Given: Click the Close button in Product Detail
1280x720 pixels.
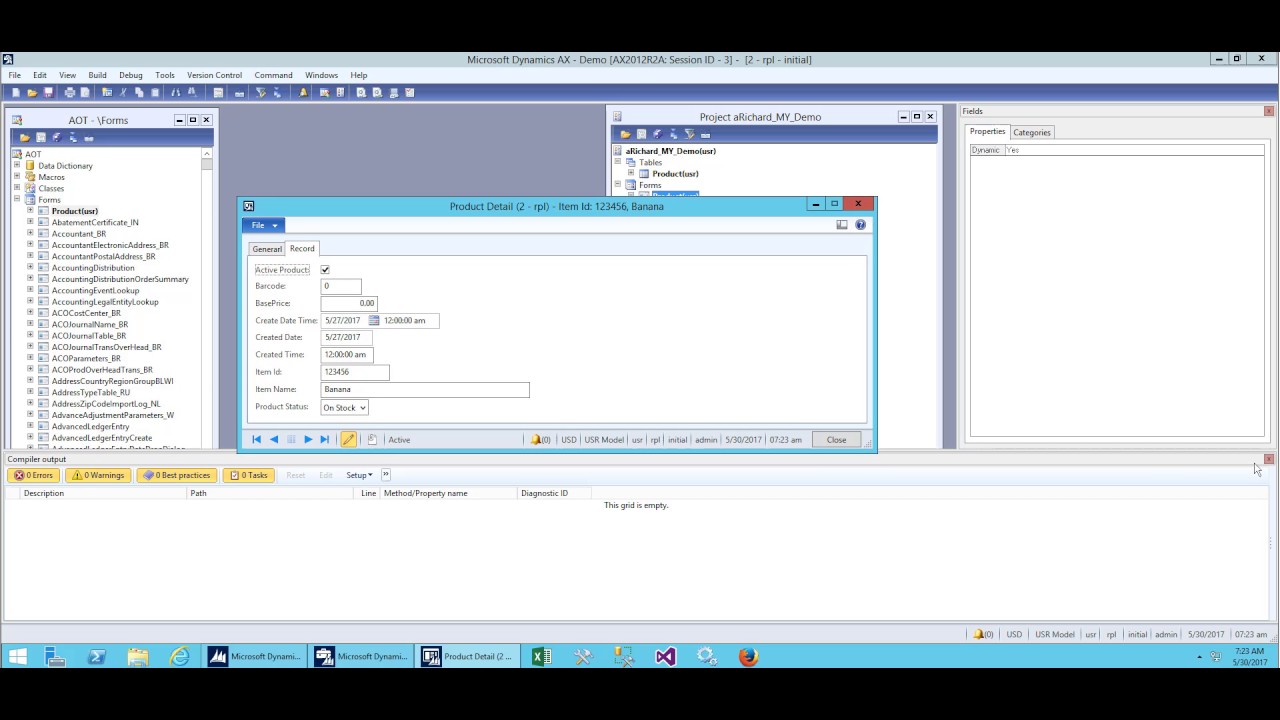Looking at the screenshot, I should click(836, 439).
